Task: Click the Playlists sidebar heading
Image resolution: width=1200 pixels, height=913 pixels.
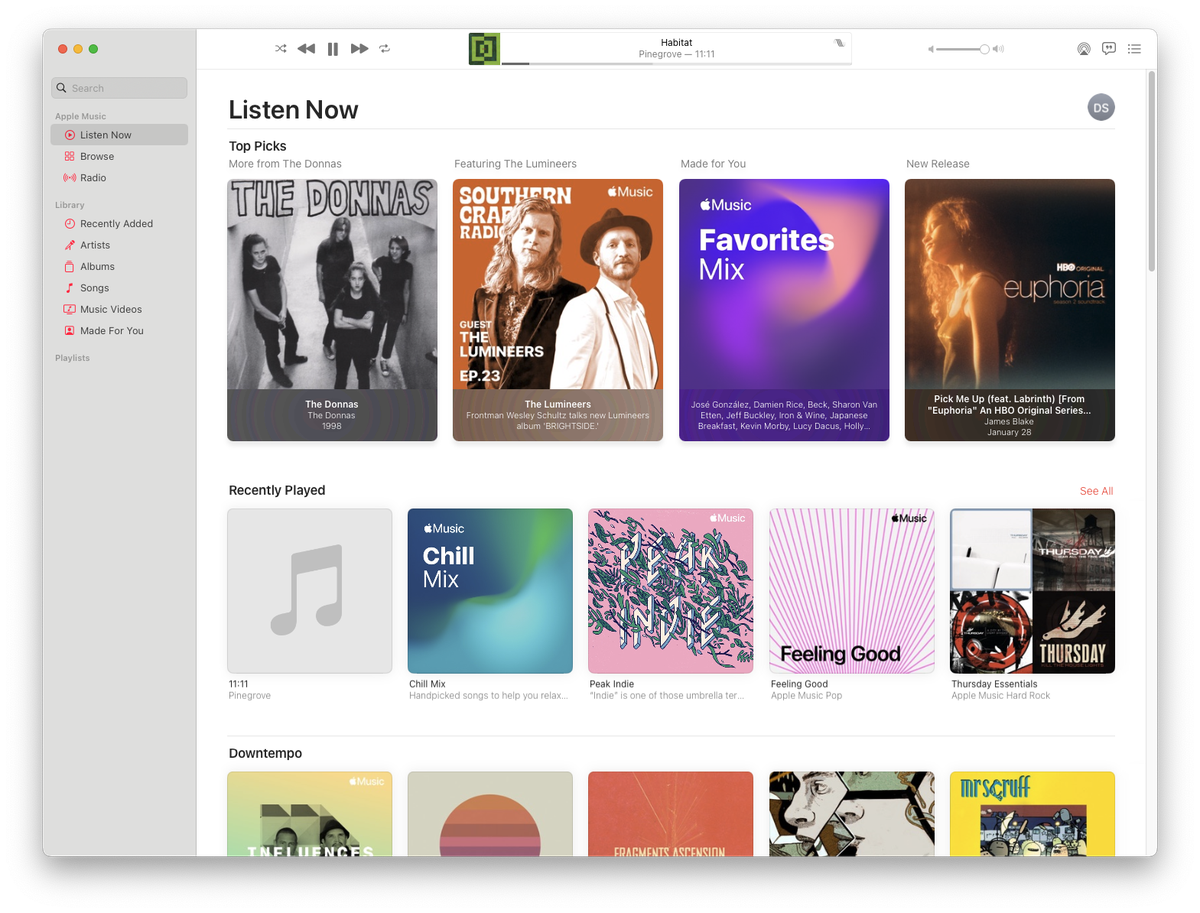Action: tap(72, 358)
